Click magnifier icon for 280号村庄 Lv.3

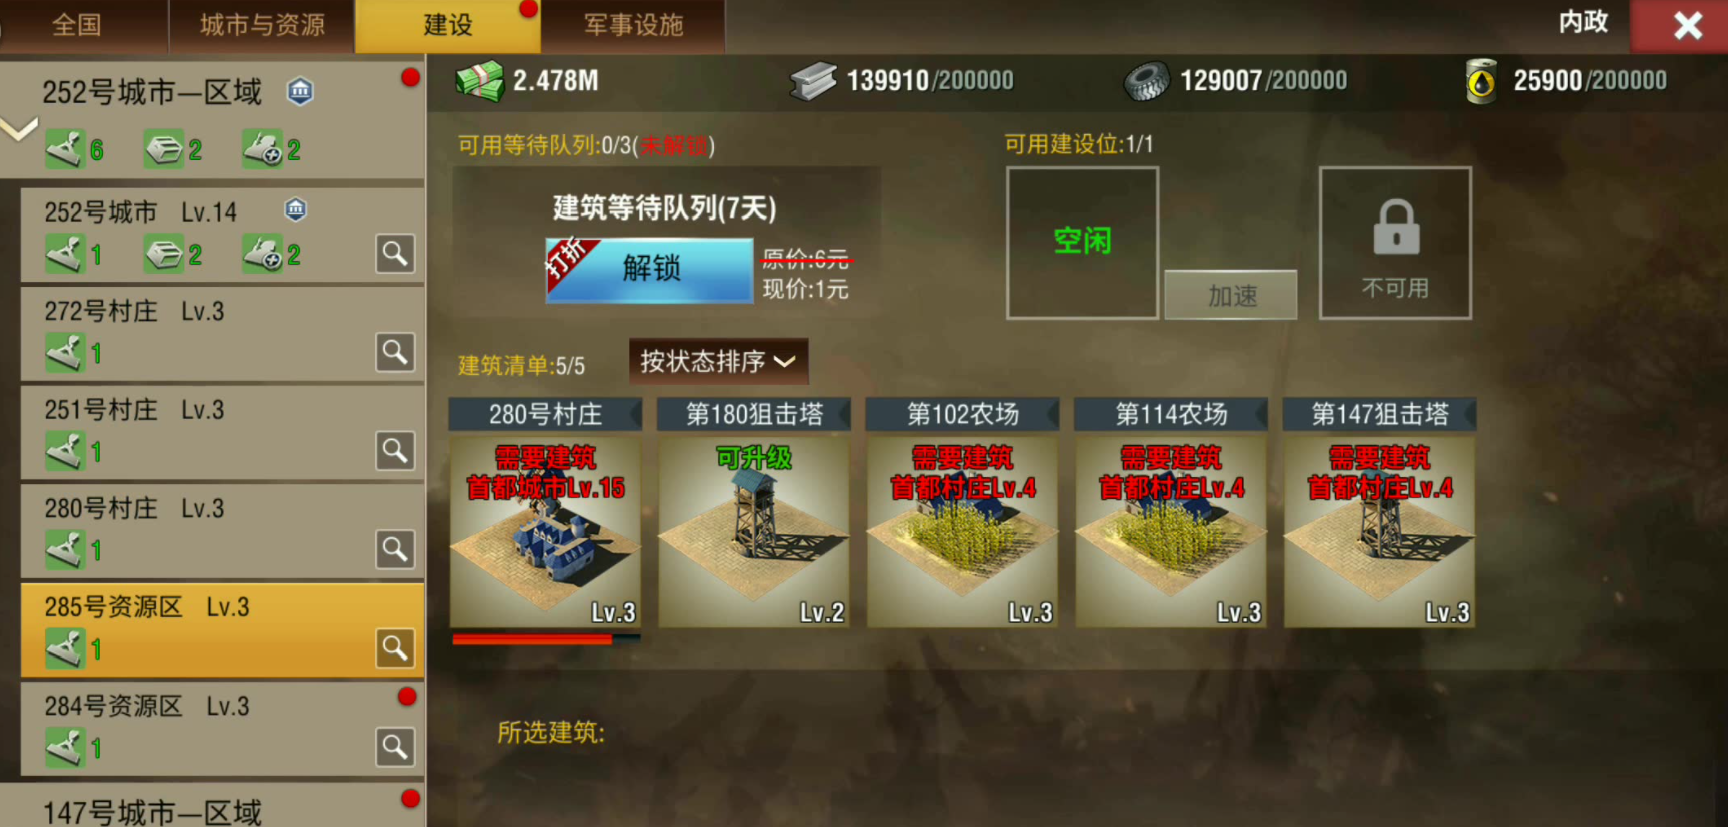click(x=395, y=549)
